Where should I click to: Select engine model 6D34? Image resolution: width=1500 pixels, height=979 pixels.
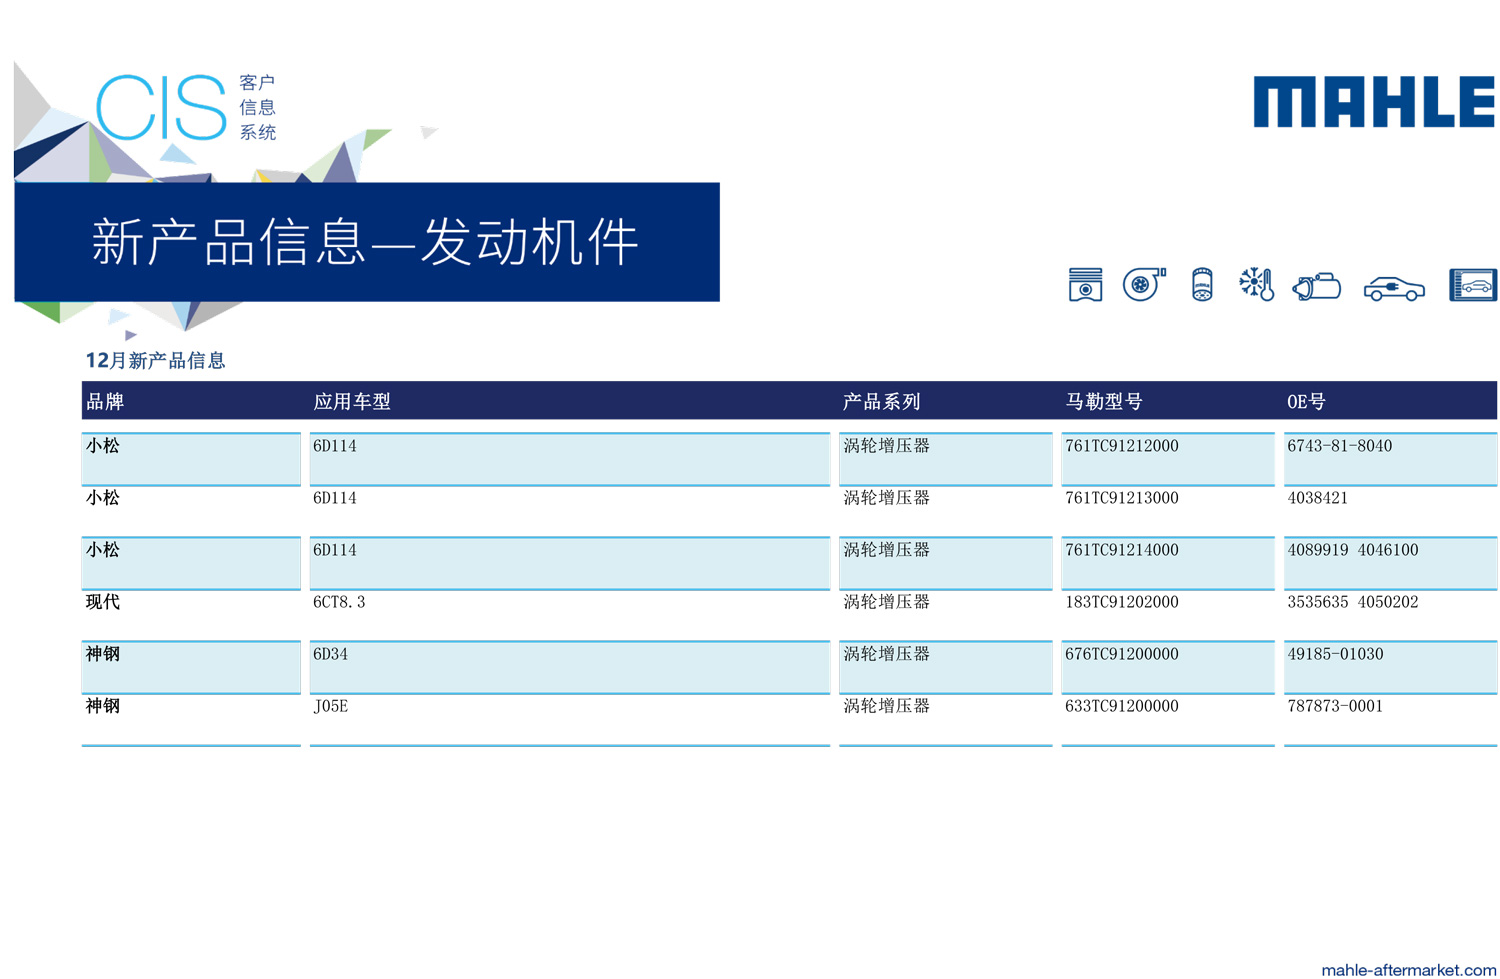[331, 654]
